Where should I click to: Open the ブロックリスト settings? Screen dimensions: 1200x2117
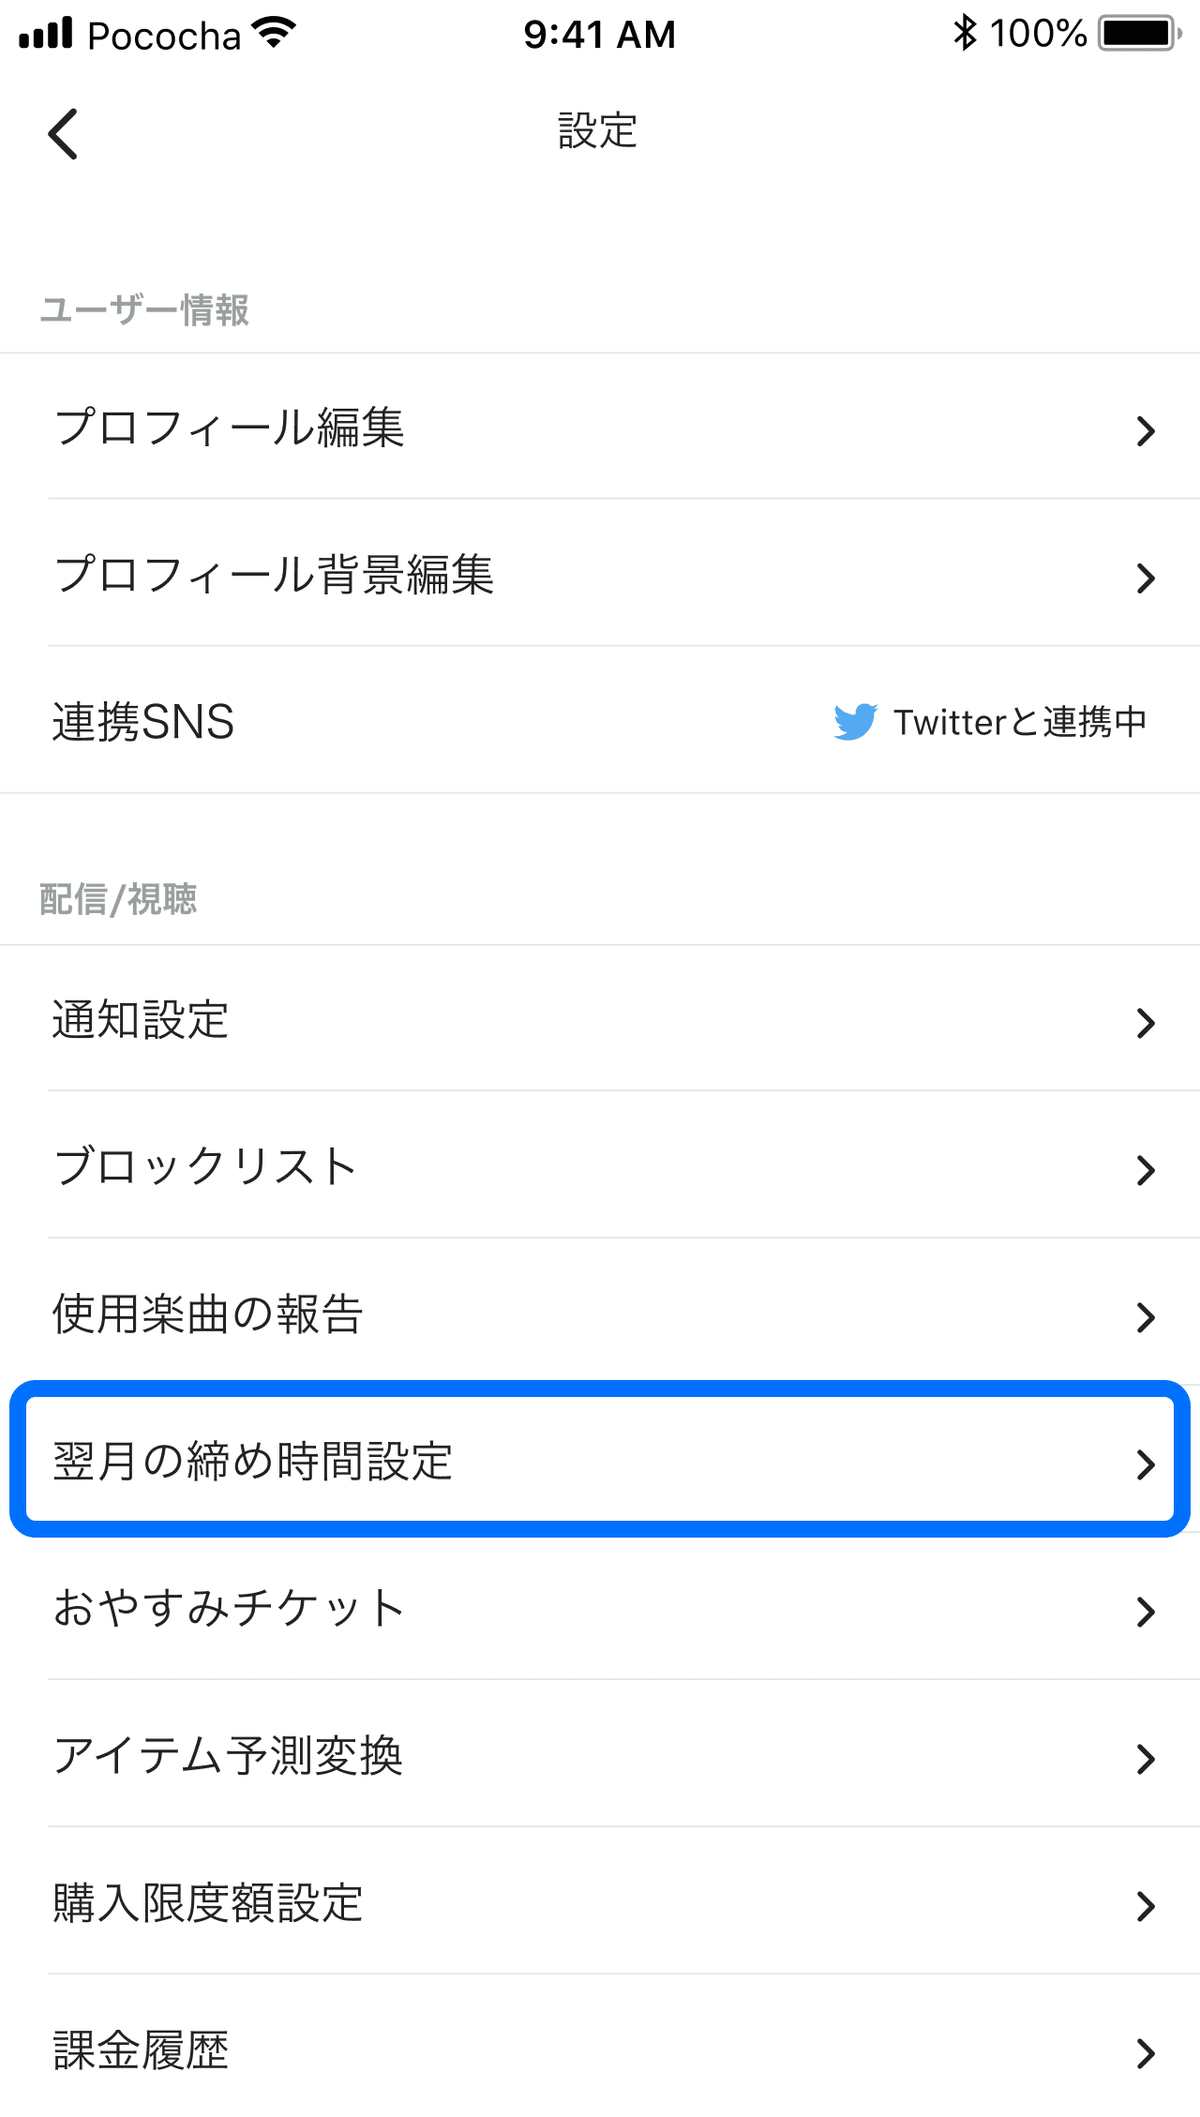pos(600,1168)
